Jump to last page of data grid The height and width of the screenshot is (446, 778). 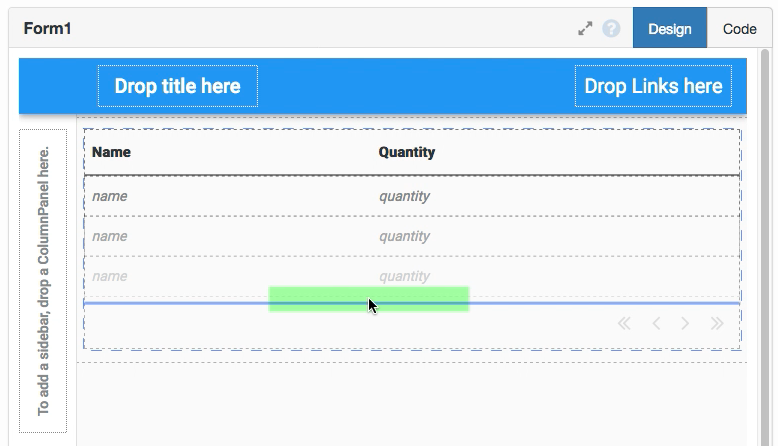click(716, 323)
